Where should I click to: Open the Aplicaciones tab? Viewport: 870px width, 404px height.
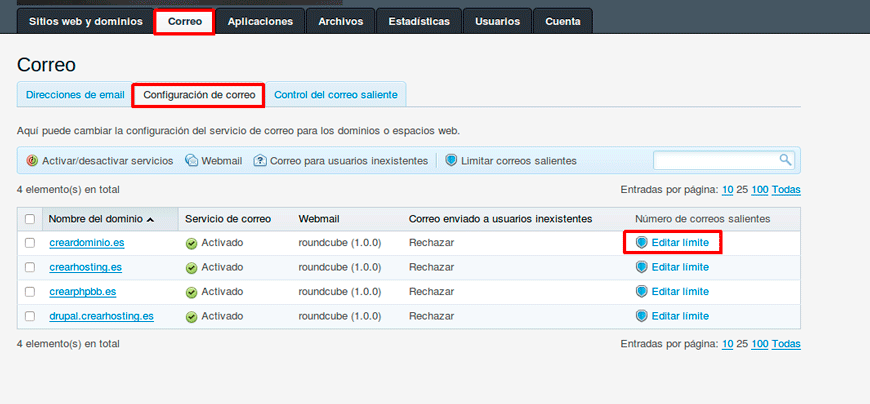(260, 21)
